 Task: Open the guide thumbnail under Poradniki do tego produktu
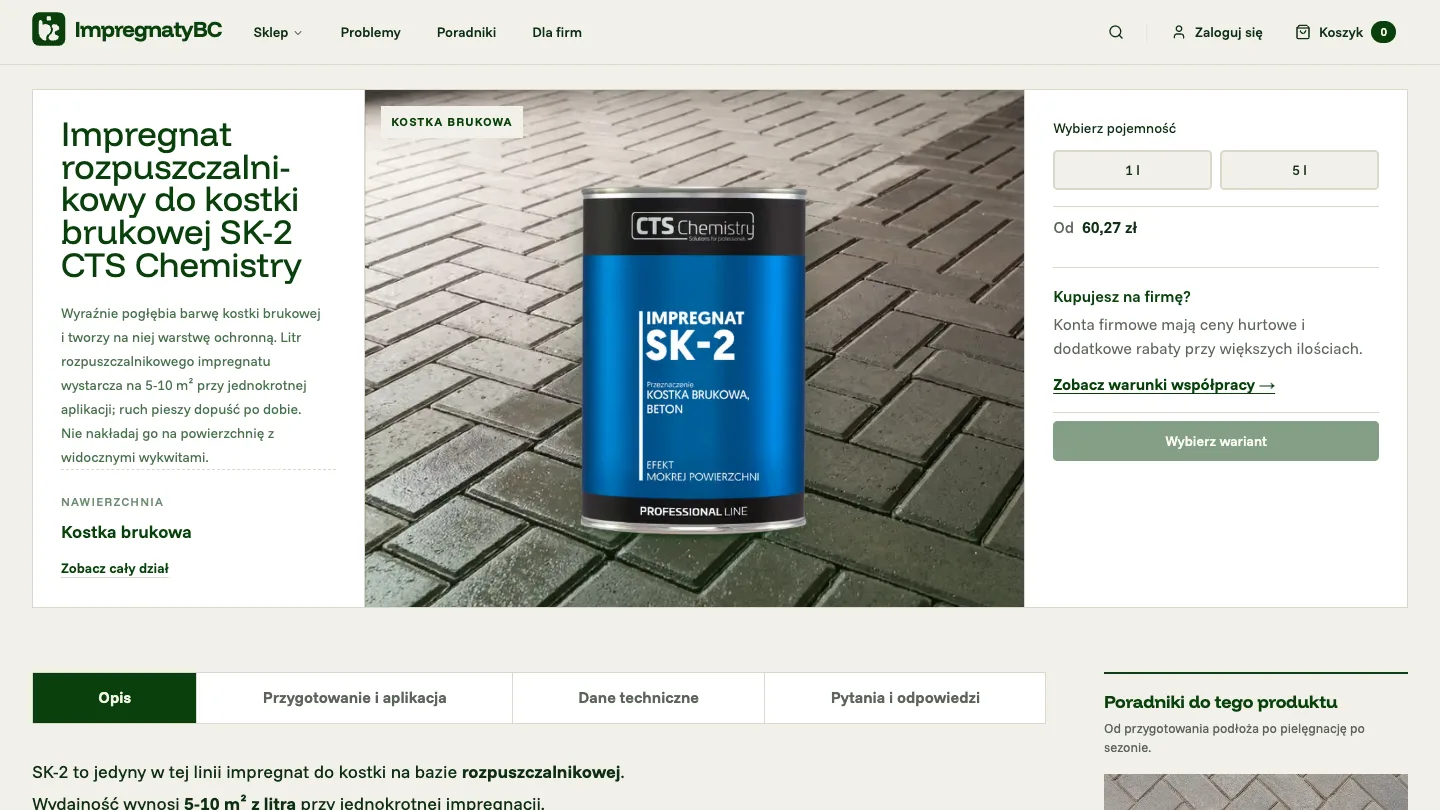(1256, 792)
